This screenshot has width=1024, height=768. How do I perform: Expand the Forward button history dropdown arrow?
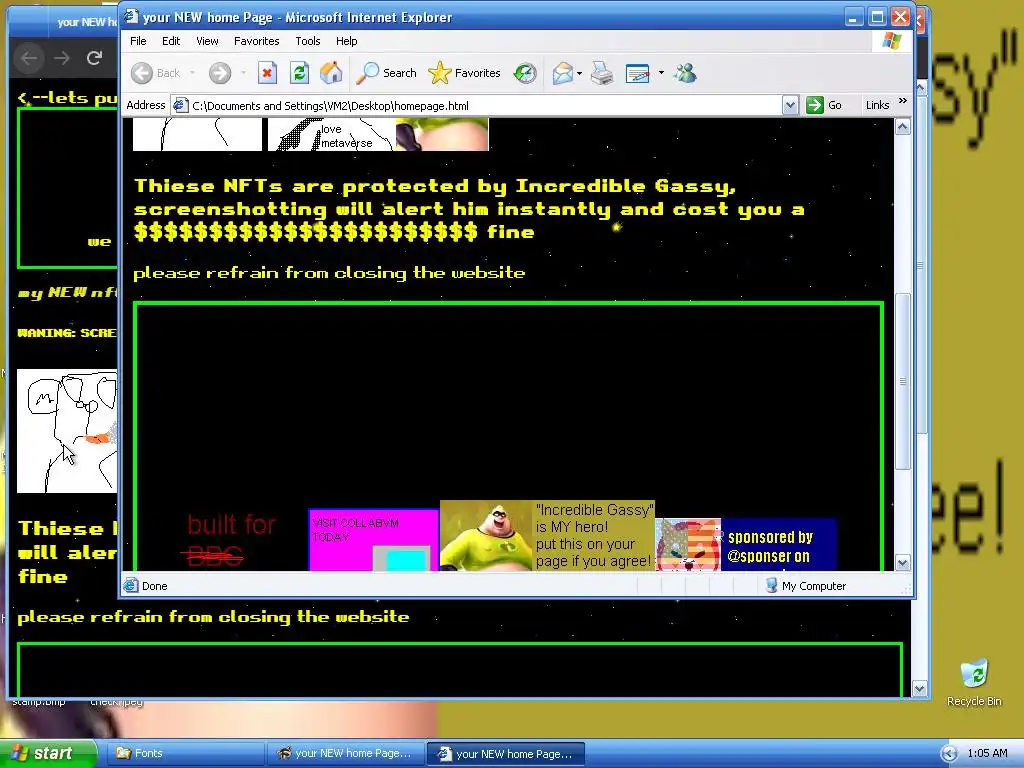243,73
